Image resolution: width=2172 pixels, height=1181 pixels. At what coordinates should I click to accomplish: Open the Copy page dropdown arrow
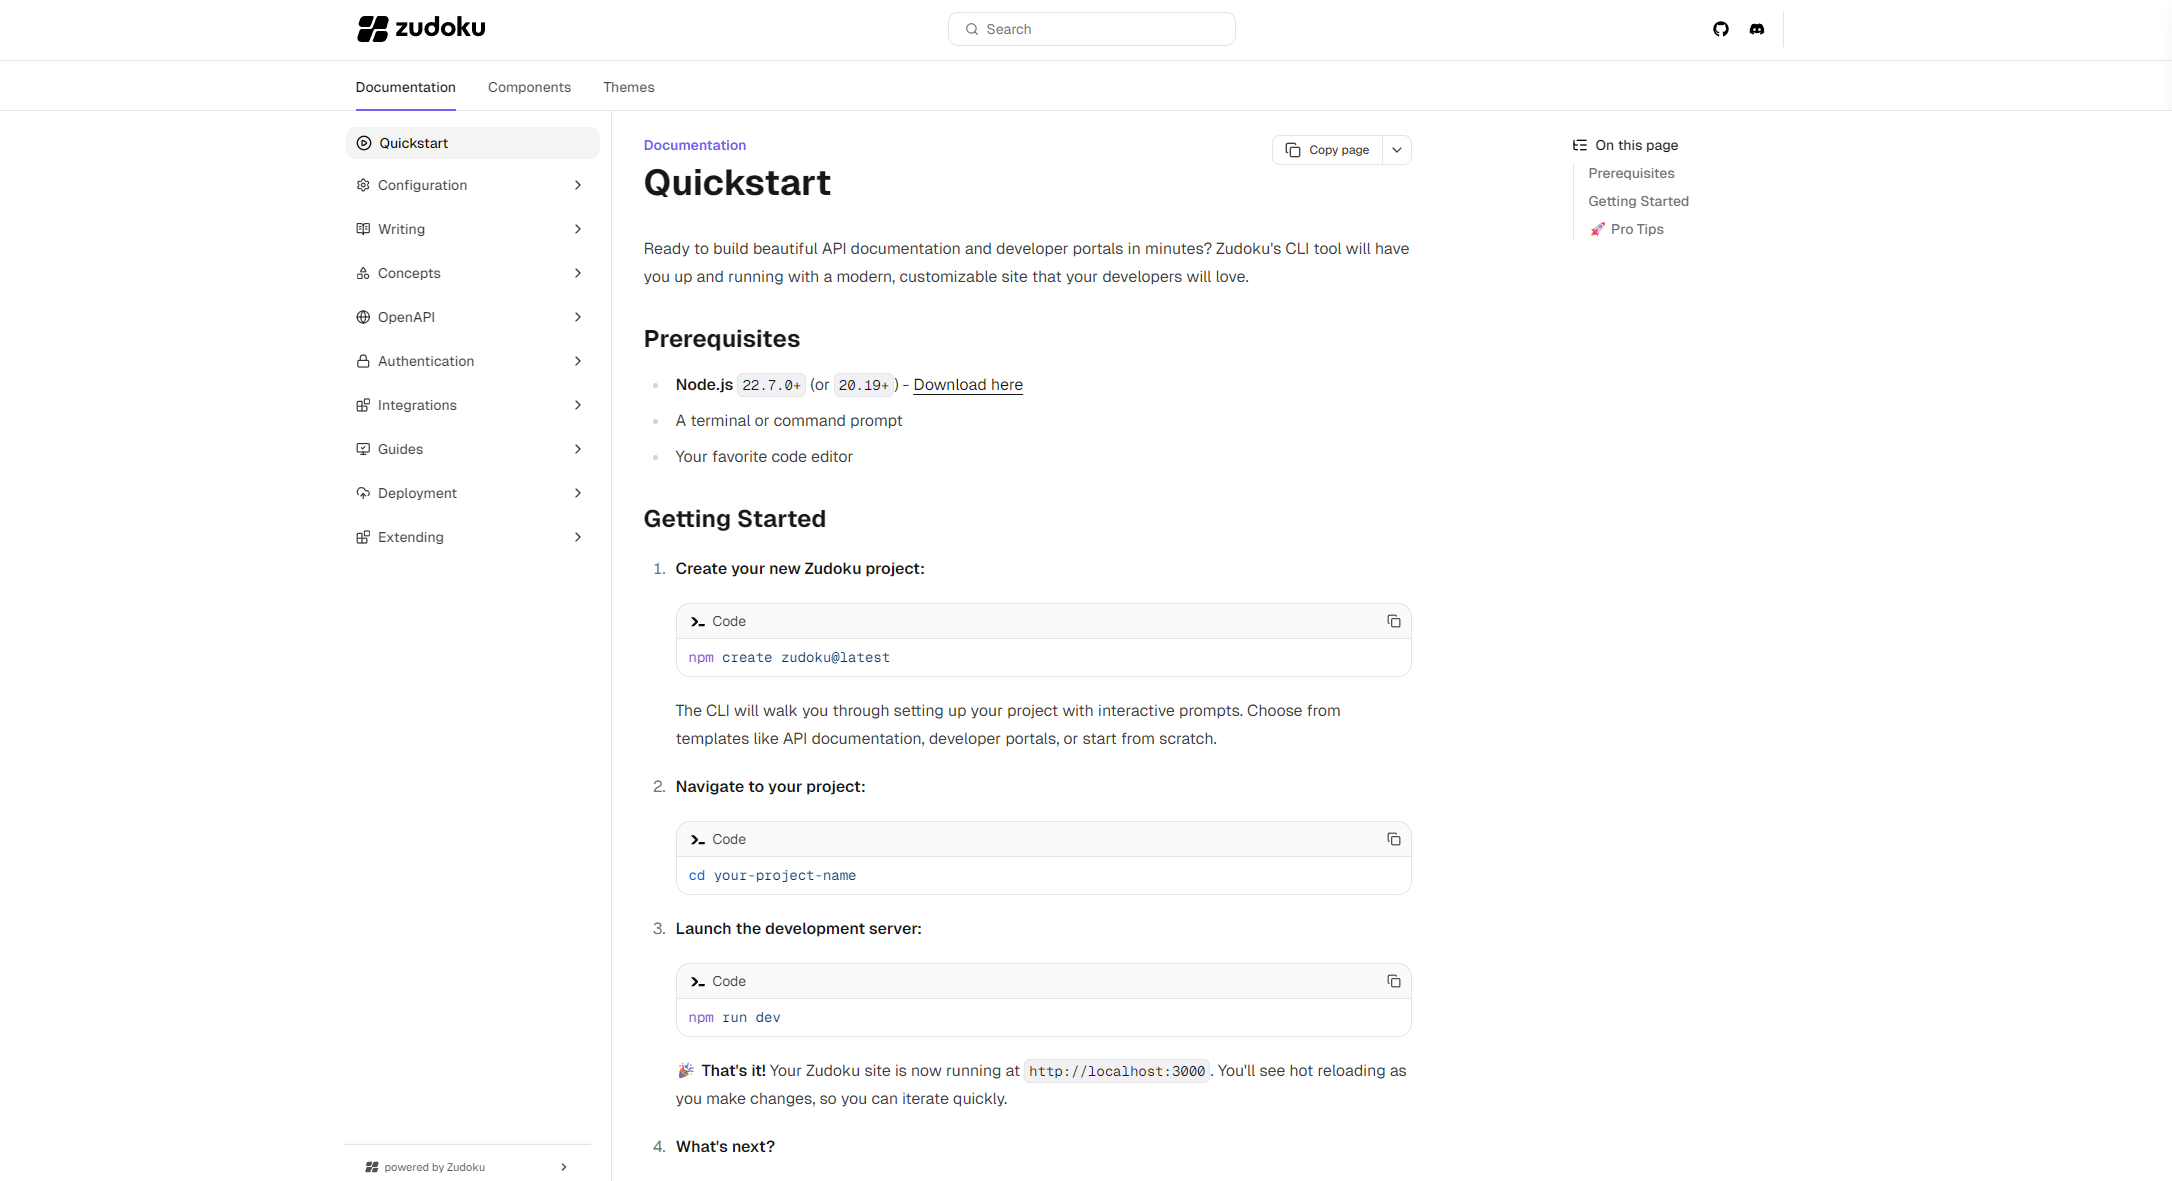click(x=1397, y=150)
